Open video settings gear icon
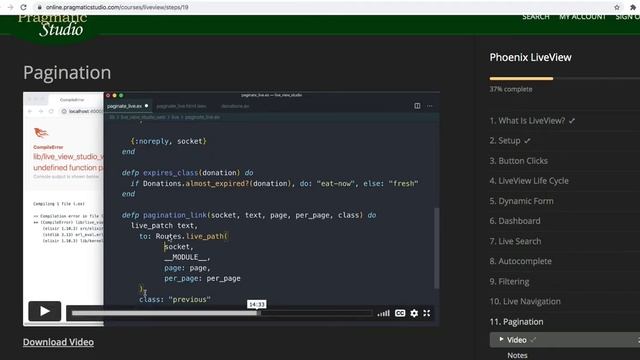This screenshot has width=640, height=360. click(x=414, y=313)
